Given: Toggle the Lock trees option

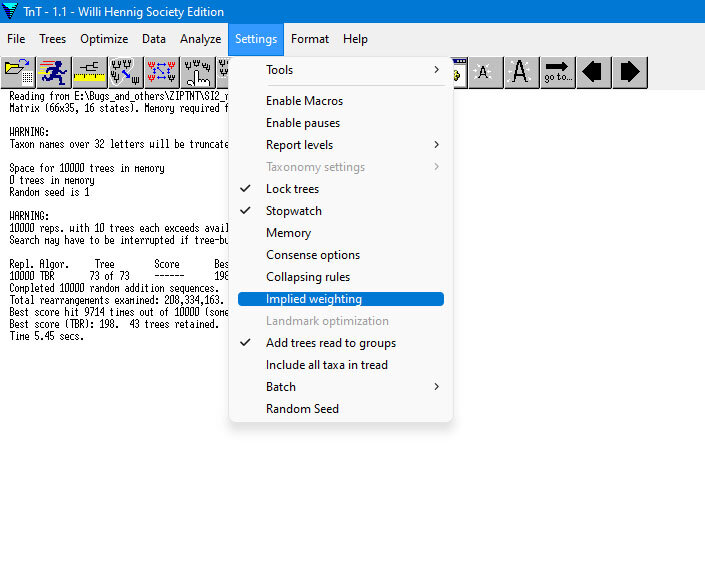Looking at the screenshot, I should tap(341, 189).
